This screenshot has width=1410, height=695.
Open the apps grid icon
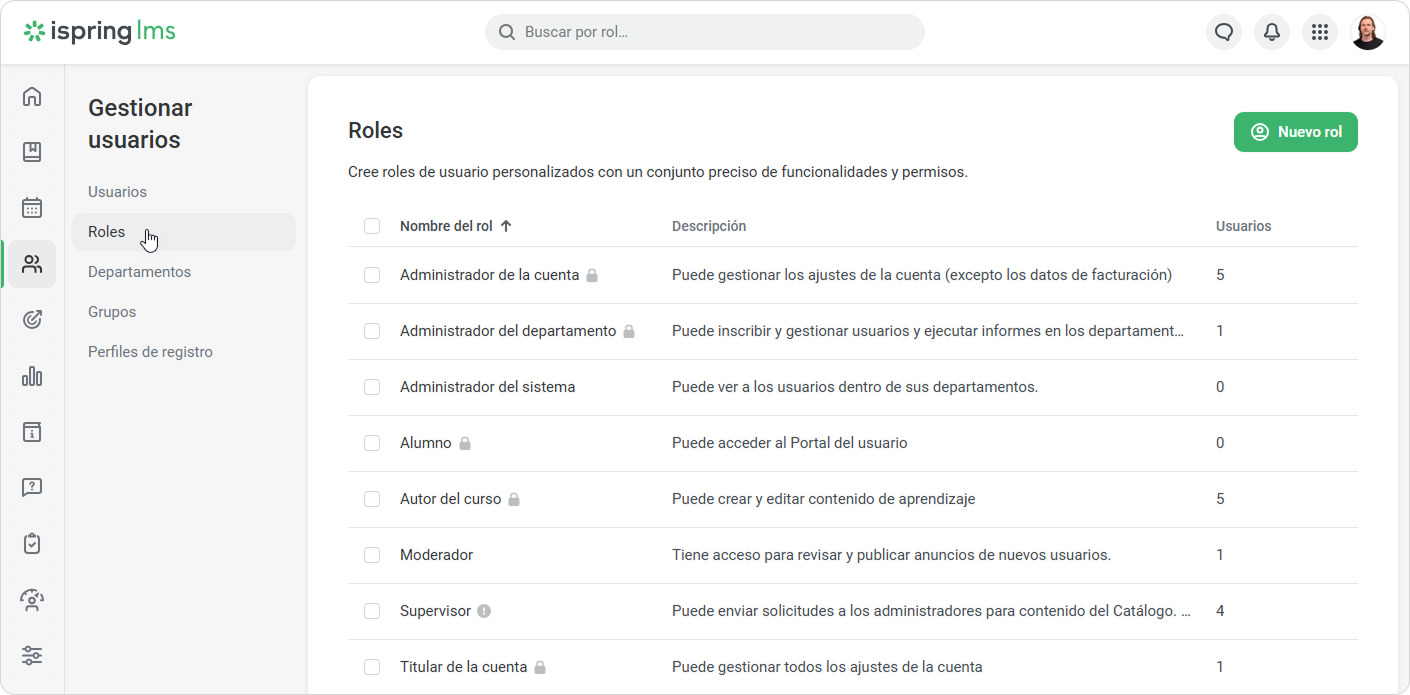pos(1319,32)
